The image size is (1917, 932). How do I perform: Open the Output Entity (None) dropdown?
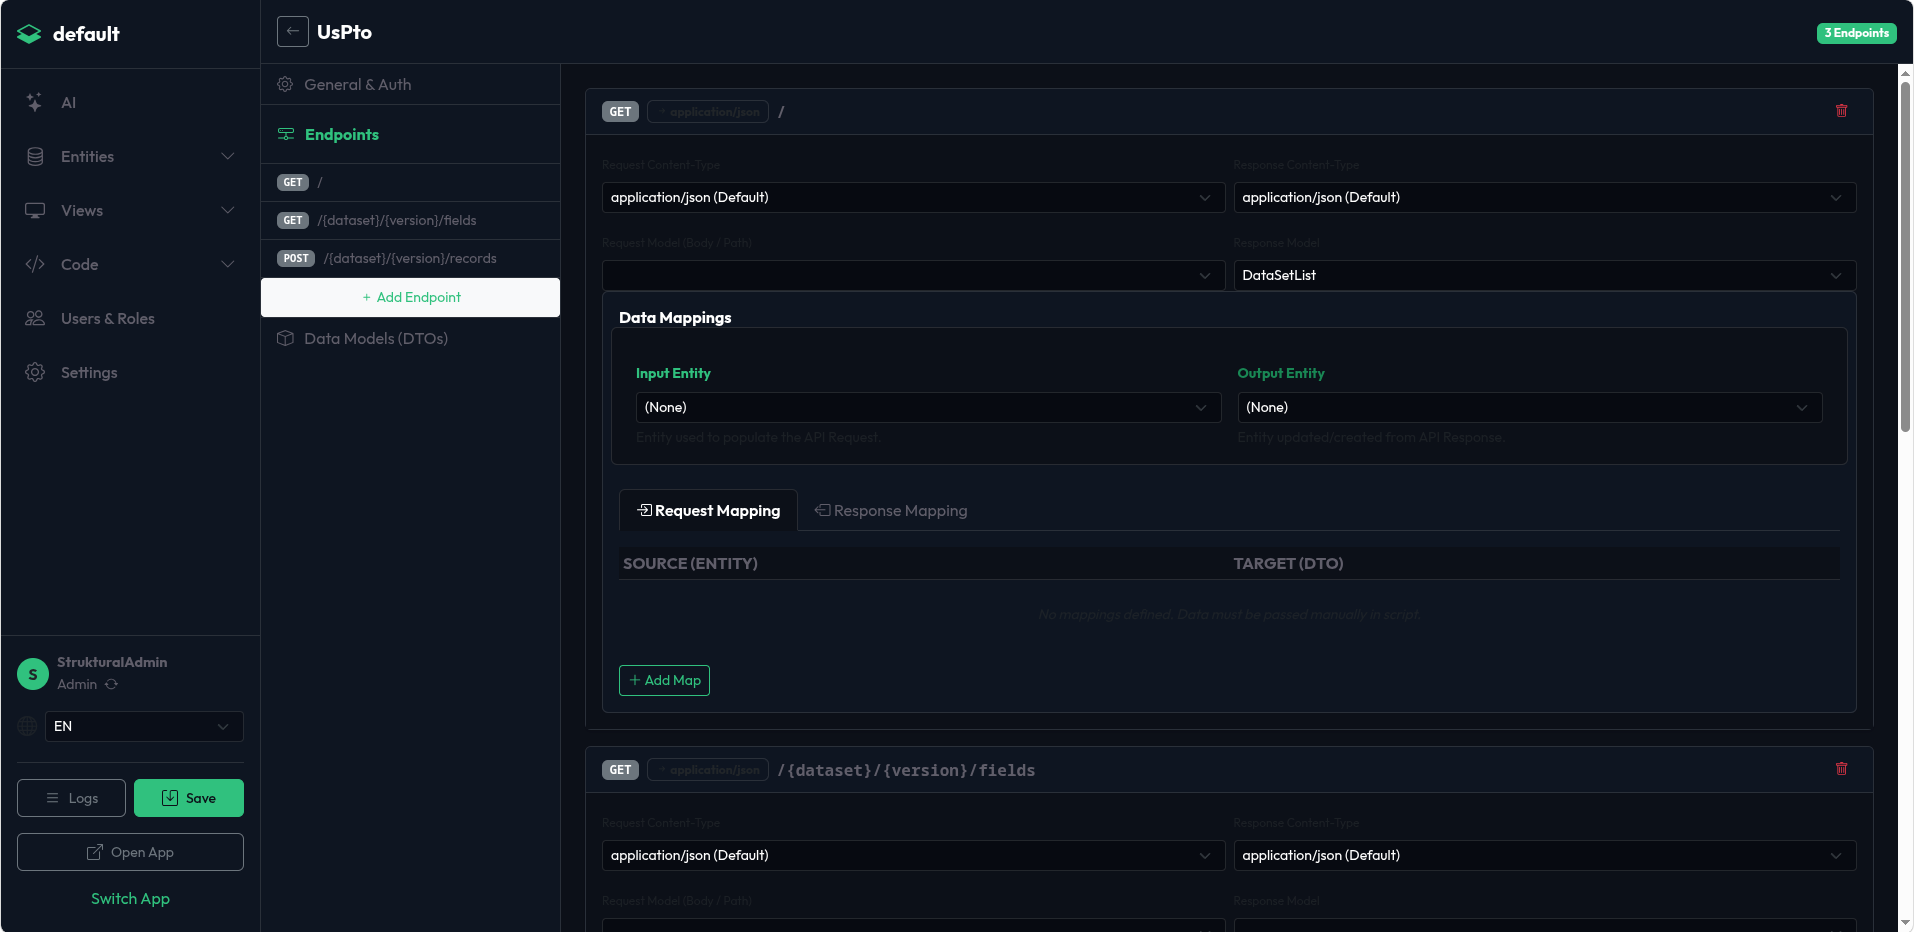[1530, 407]
